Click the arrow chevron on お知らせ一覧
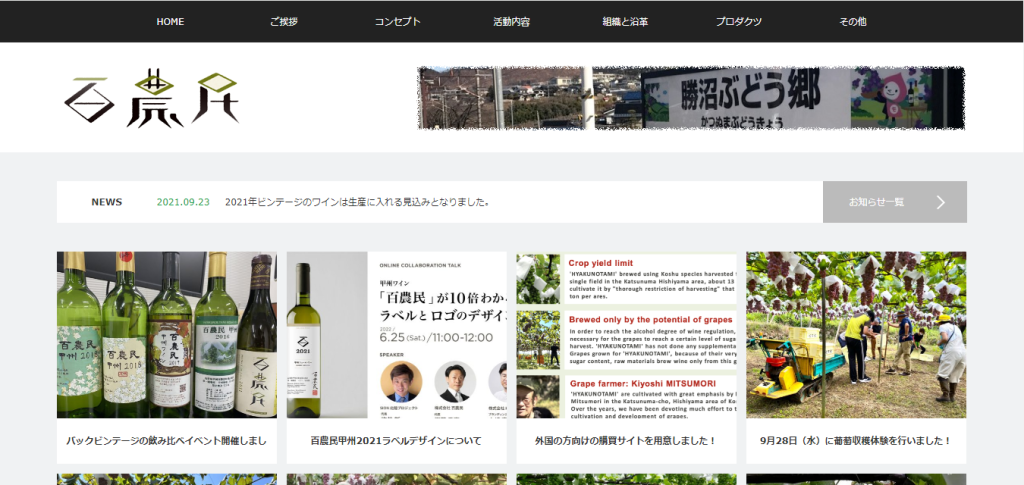 (940, 202)
